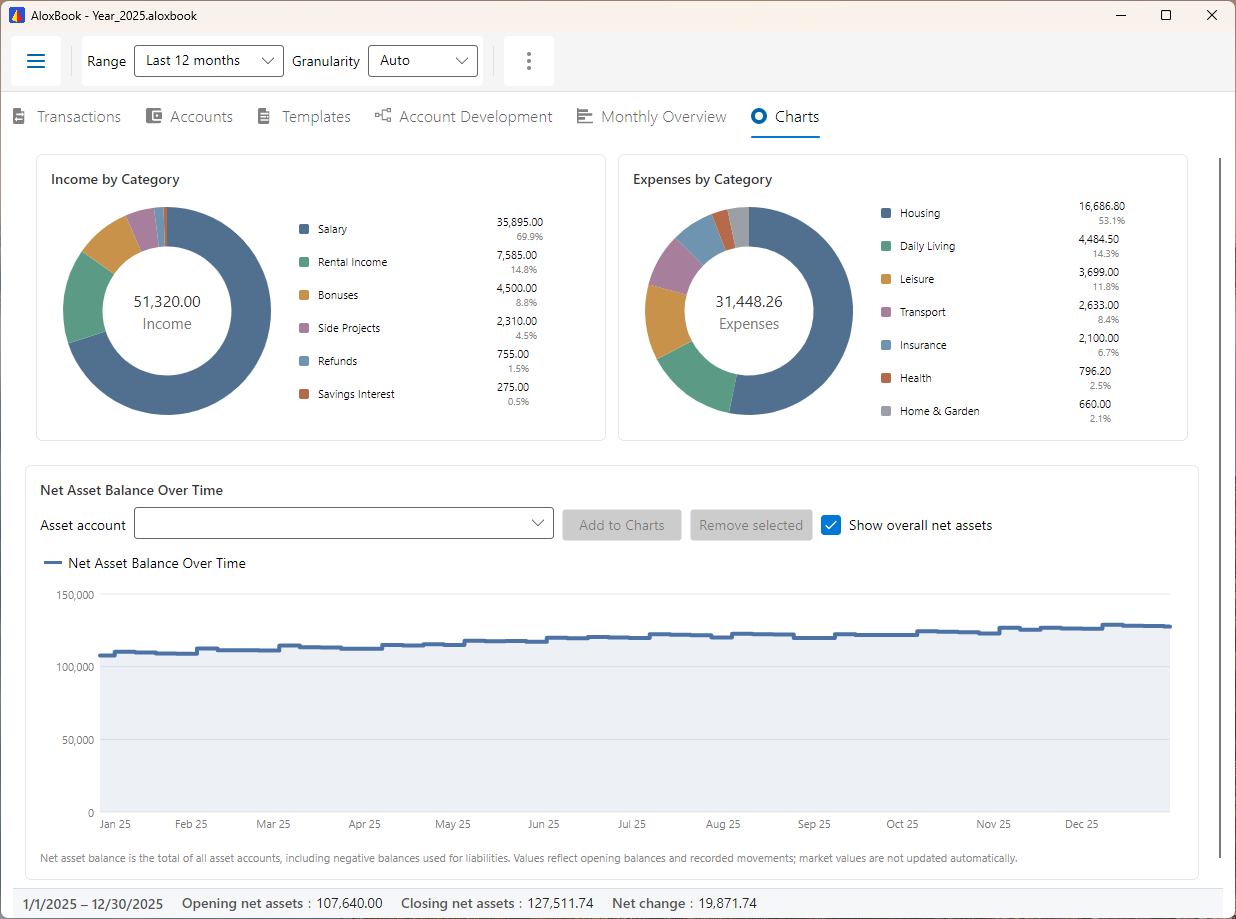1236x919 pixels.
Task: Click the 31,448.26 Expenses total in donut
Action: pos(749,301)
